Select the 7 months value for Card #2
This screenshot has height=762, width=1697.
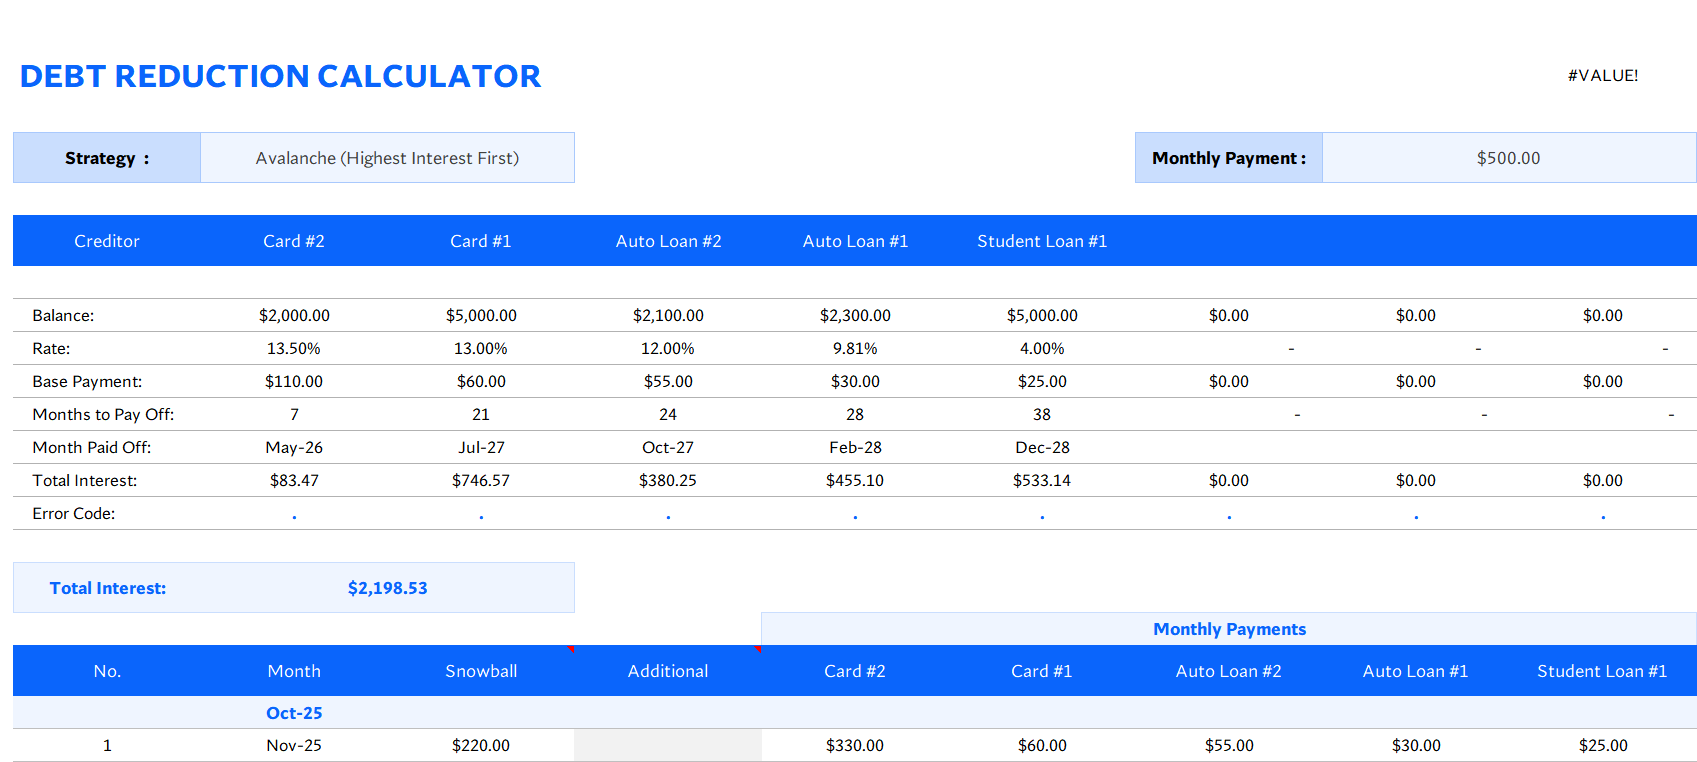tap(294, 414)
